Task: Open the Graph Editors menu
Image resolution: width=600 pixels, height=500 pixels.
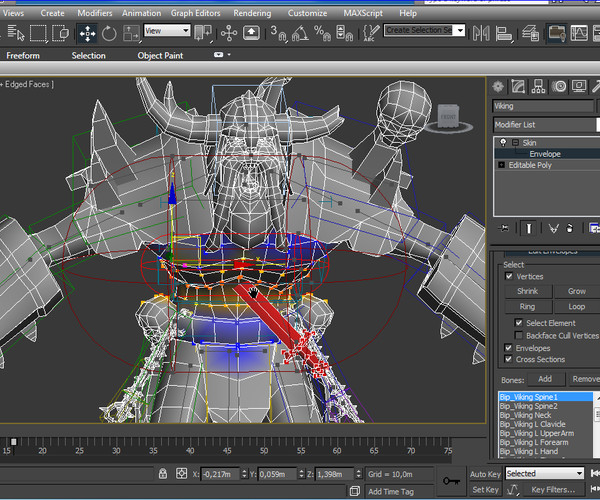Action: (x=196, y=13)
